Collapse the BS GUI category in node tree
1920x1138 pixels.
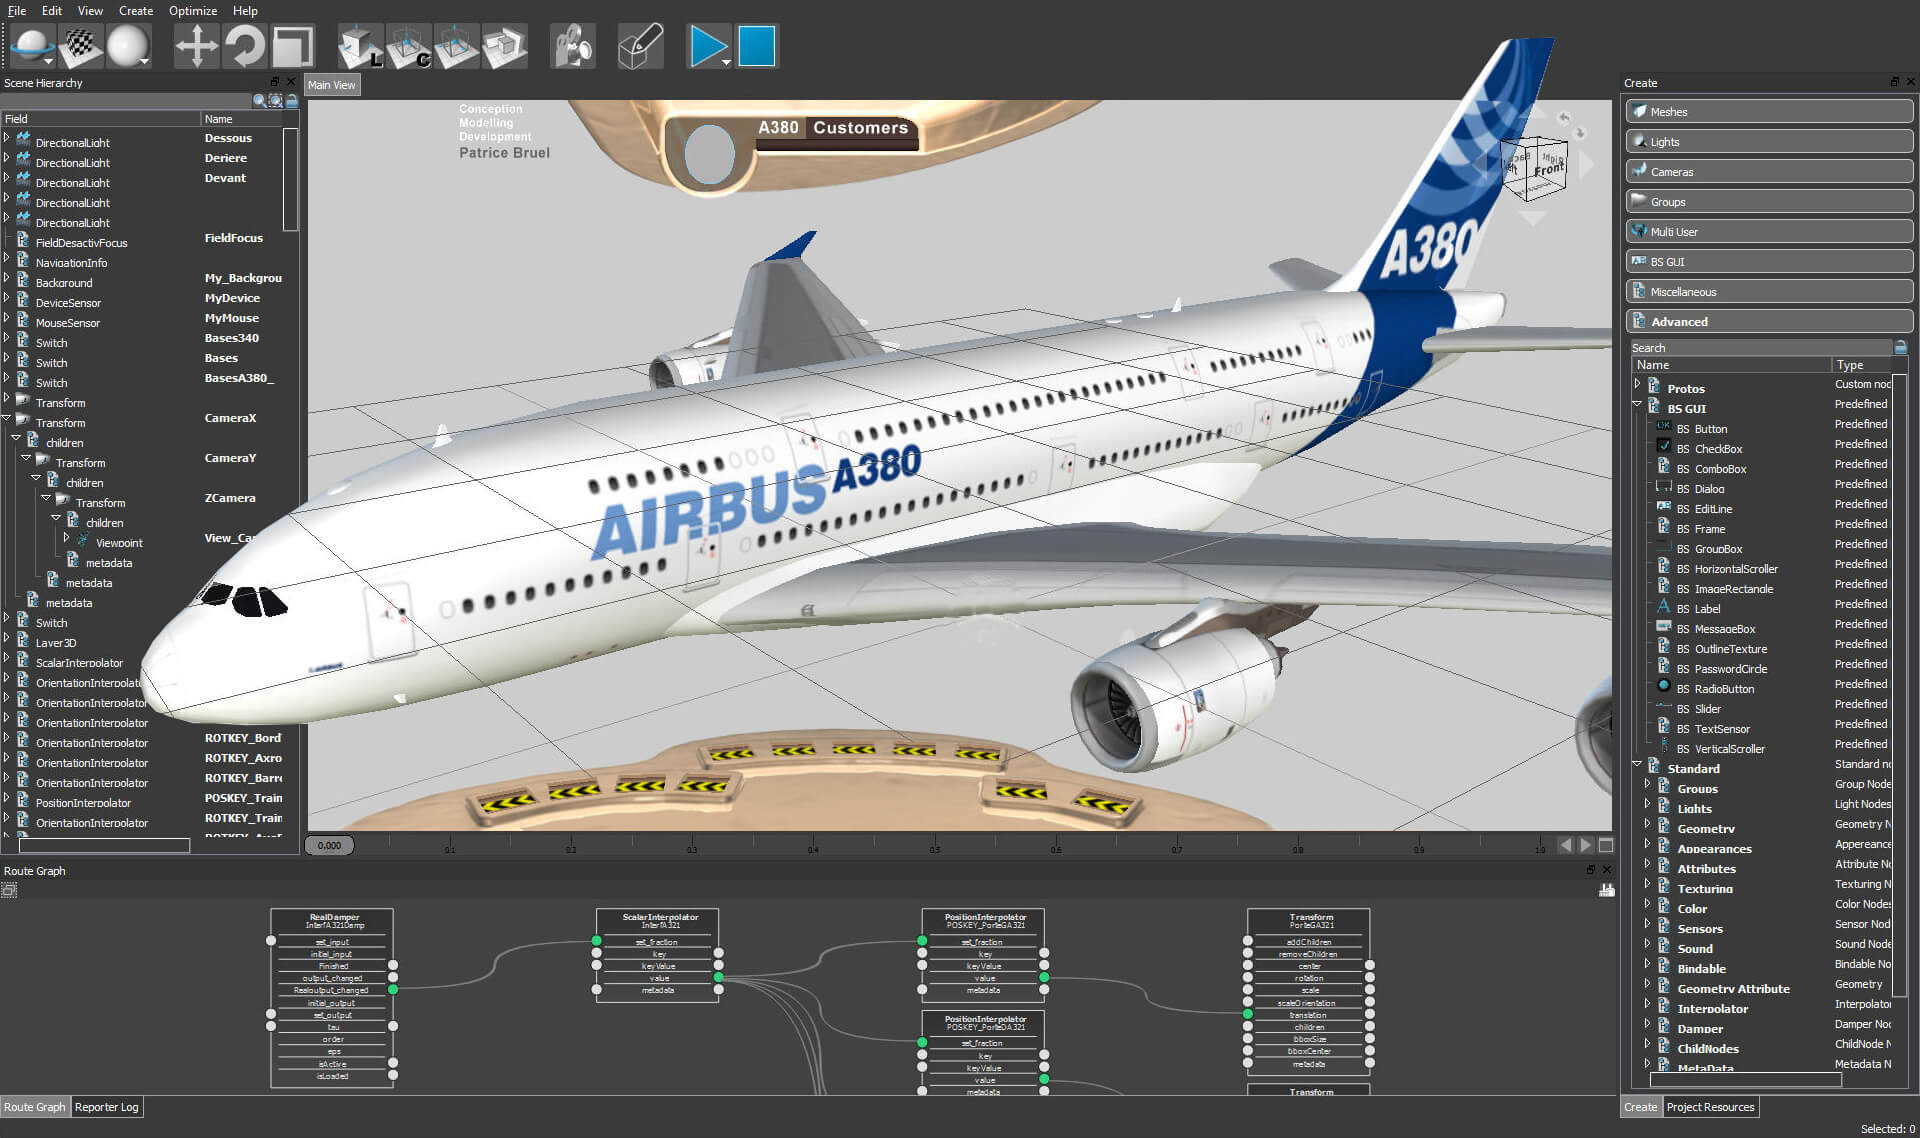[x=1637, y=404]
